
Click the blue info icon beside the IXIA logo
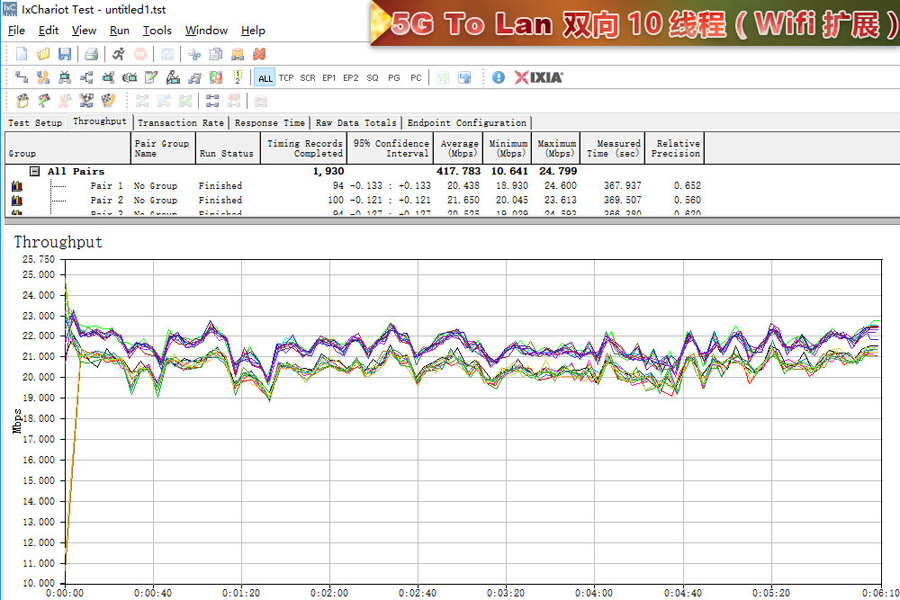[x=498, y=77]
